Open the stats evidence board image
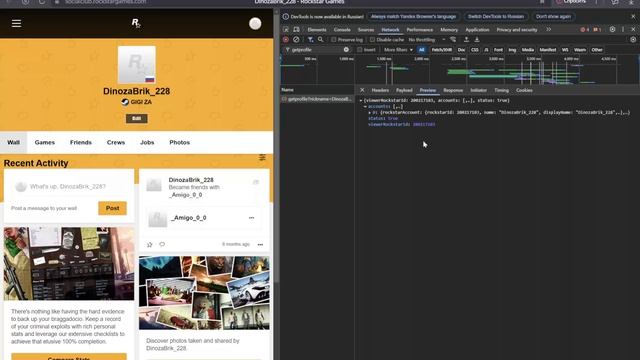Screen dimensions: 640x360 pyautogui.click(x=69, y=264)
